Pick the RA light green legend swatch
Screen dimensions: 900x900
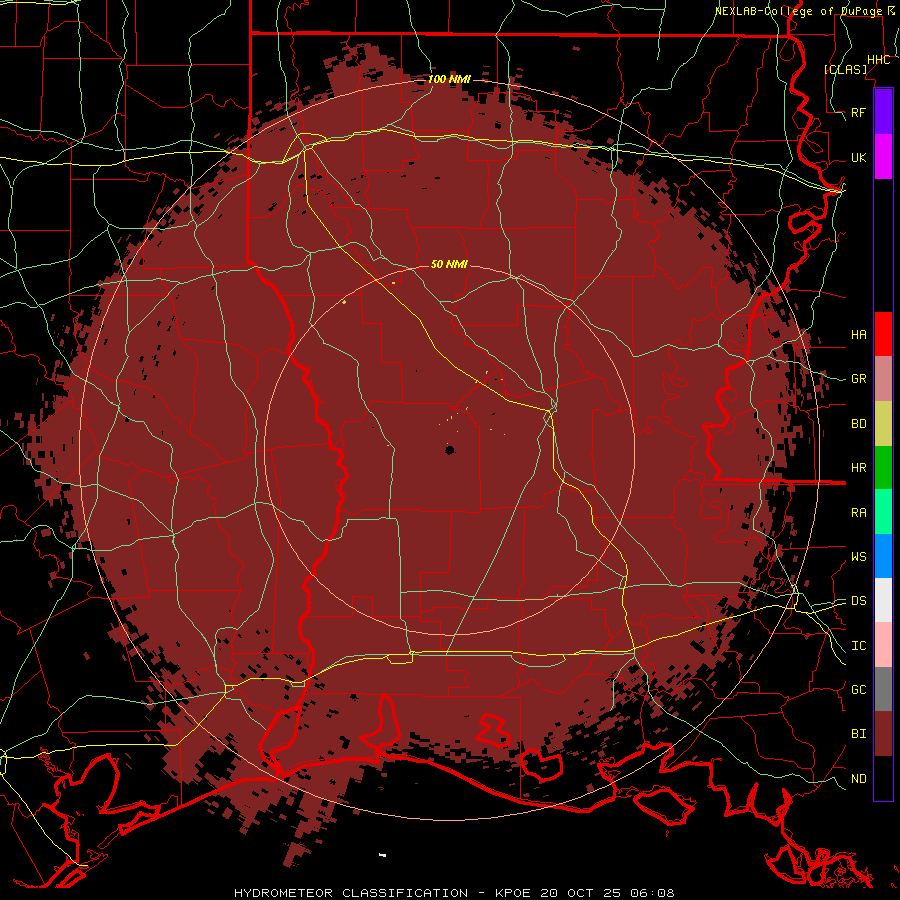pos(883,512)
